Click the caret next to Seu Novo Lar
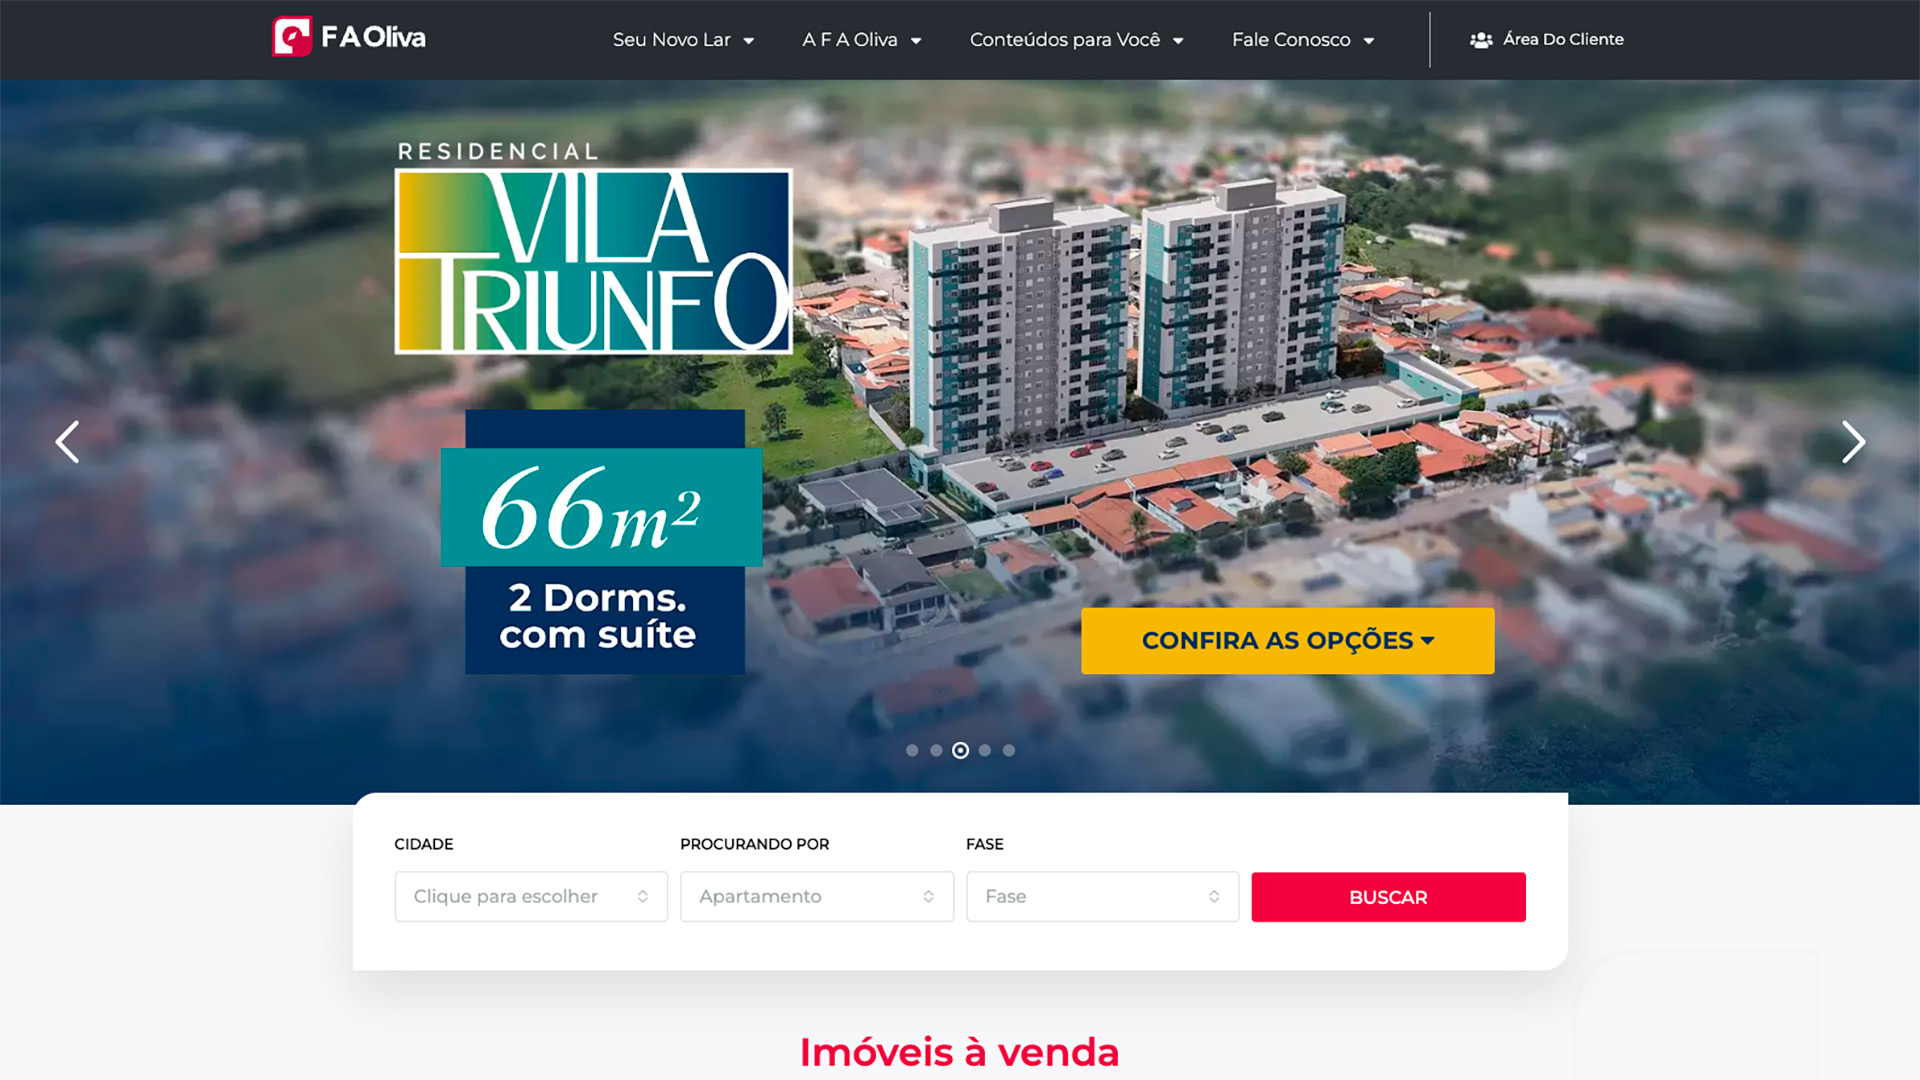 [748, 41]
